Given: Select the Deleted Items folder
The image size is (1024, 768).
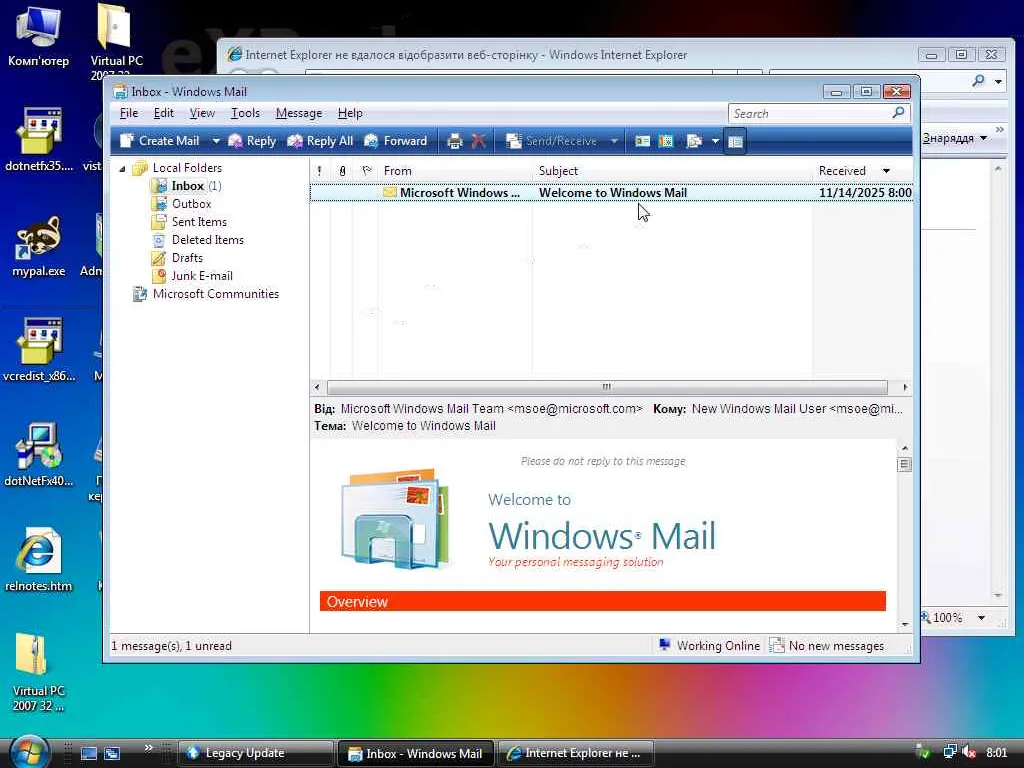Looking at the screenshot, I should 208,240.
